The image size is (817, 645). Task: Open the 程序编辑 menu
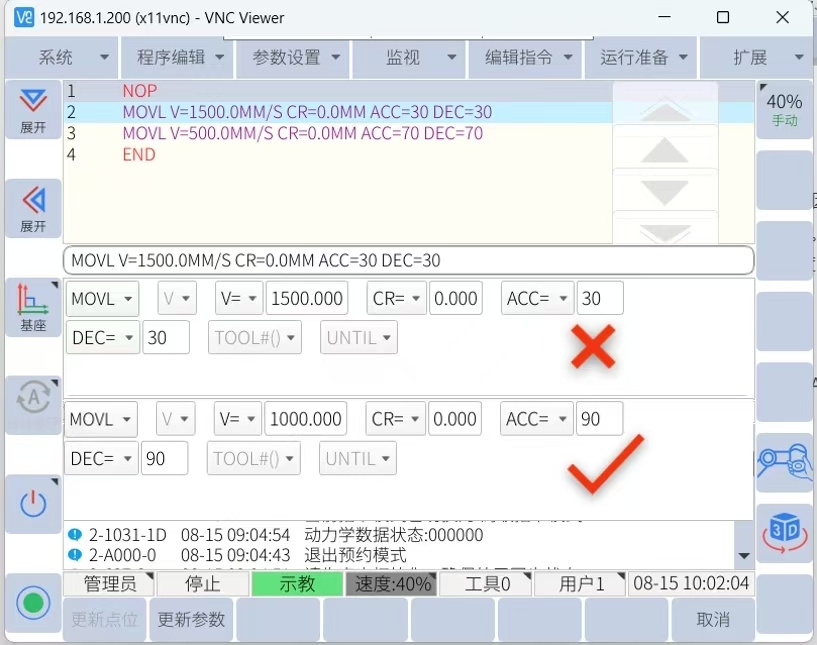tap(178, 58)
